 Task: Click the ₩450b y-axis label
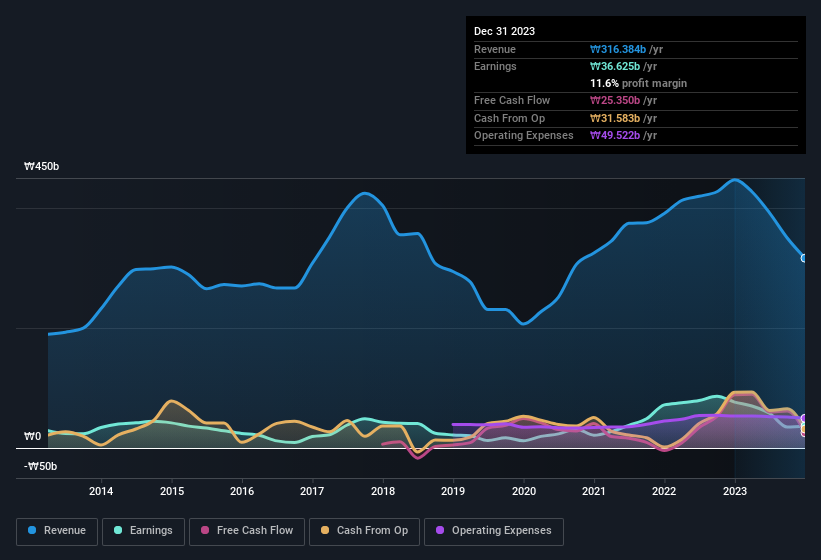coord(41,167)
